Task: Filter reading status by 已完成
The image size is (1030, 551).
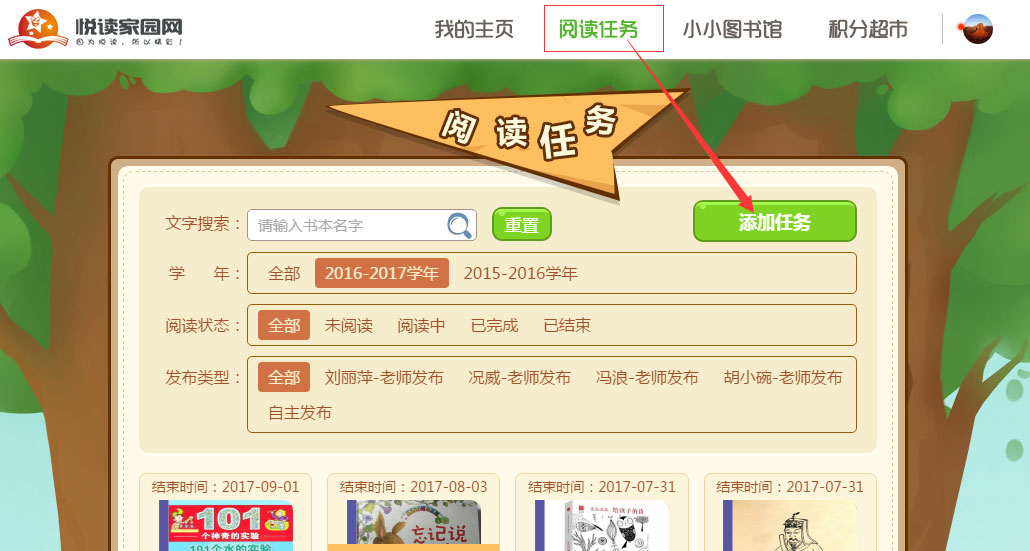Action: pyautogui.click(x=494, y=325)
